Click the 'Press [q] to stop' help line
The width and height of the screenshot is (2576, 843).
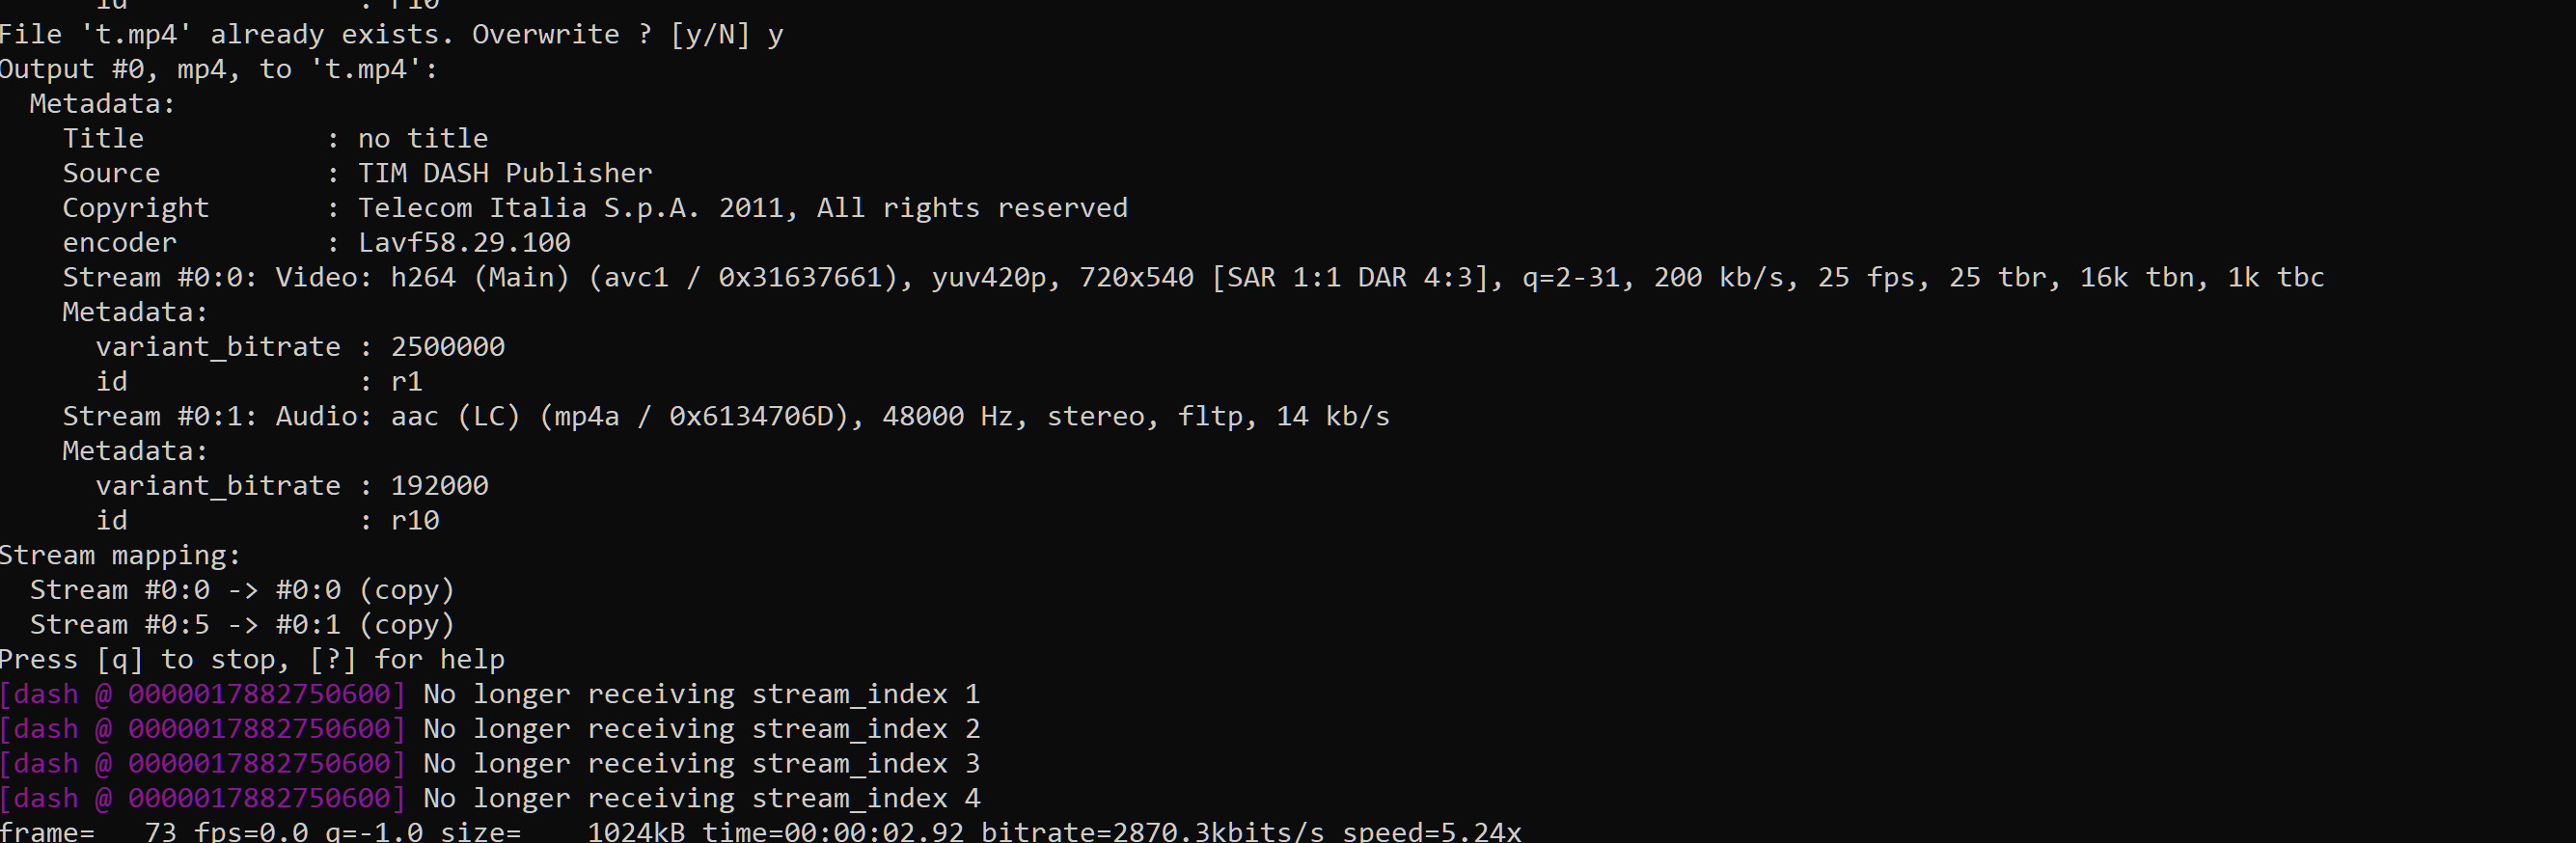click(x=252, y=660)
